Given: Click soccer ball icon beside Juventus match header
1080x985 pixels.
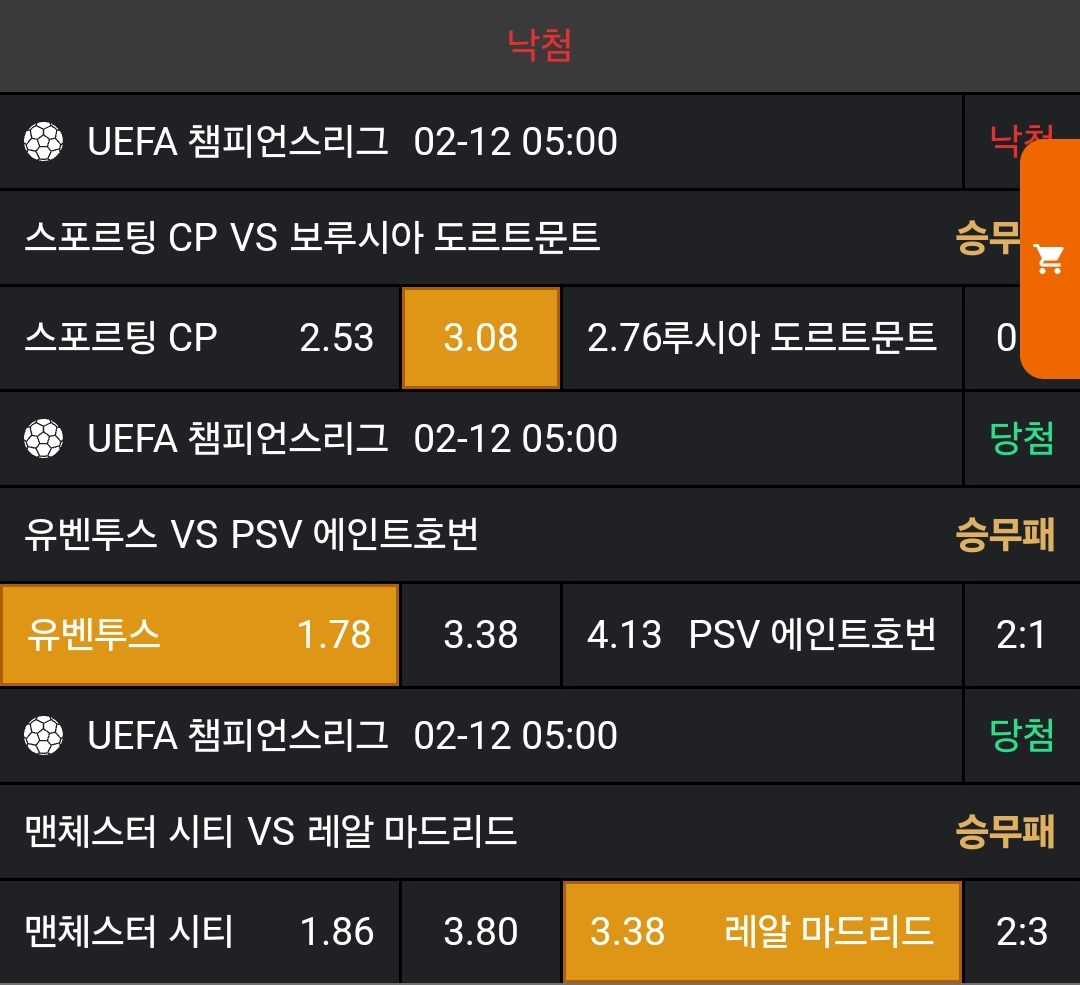Looking at the screenshot, I should 43,439.
